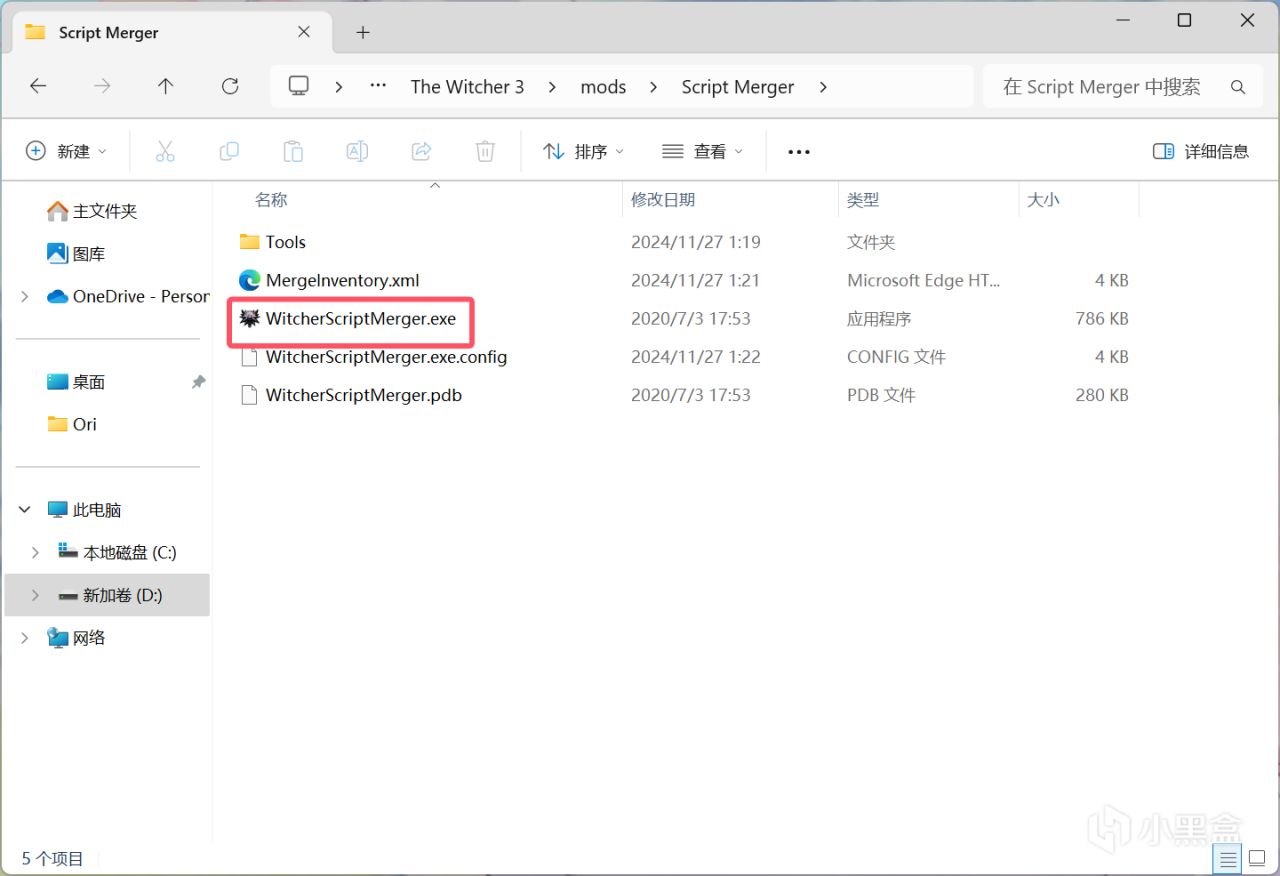Select the WitcherScriptMerger.exe file name

click(361, 319)
